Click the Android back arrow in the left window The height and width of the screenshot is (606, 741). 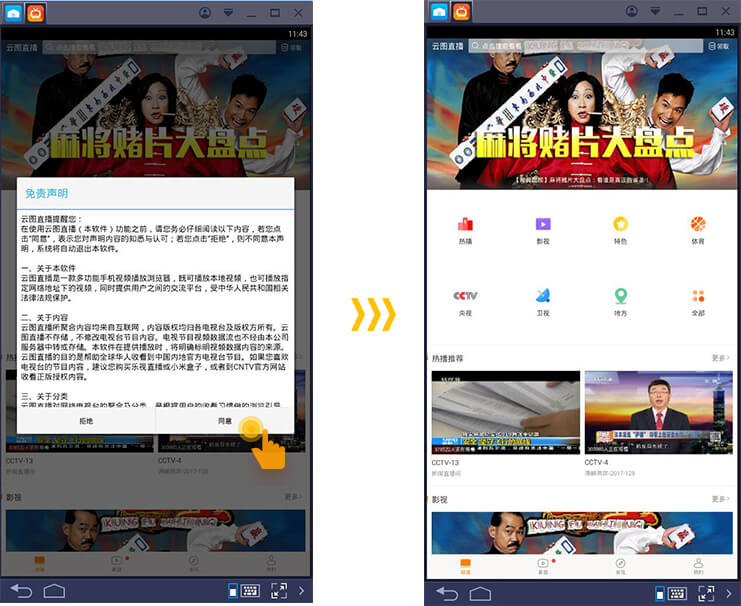click(x=21, y=591)
